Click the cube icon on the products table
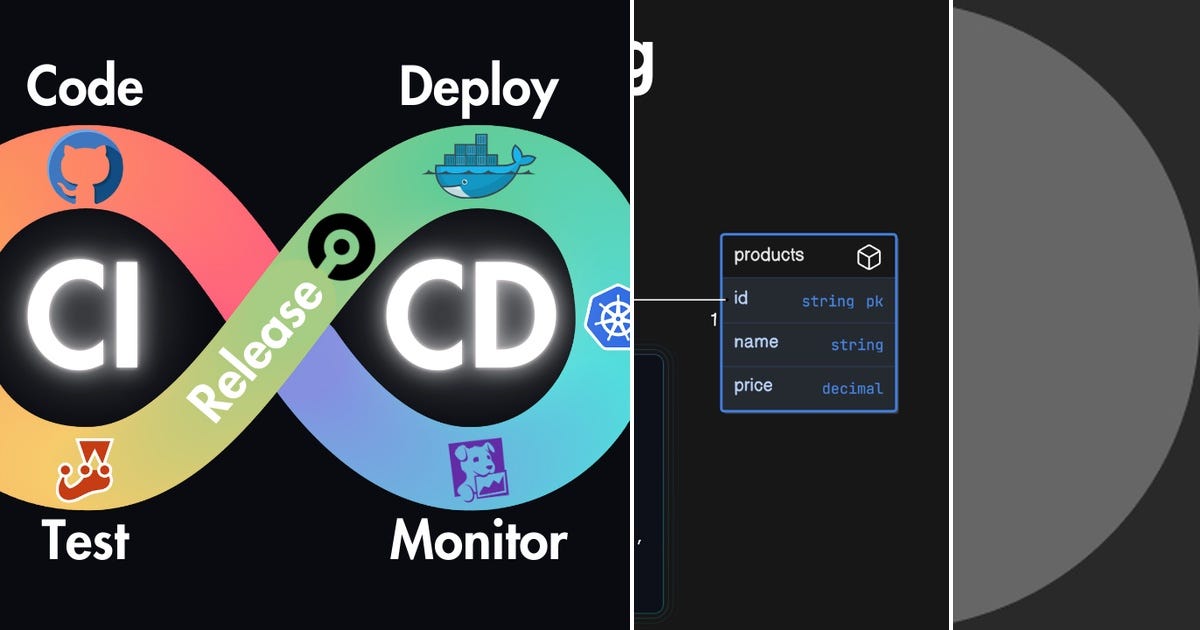Screen dimensions: 1200x630 pyautogui.click(x=869, y=256)
